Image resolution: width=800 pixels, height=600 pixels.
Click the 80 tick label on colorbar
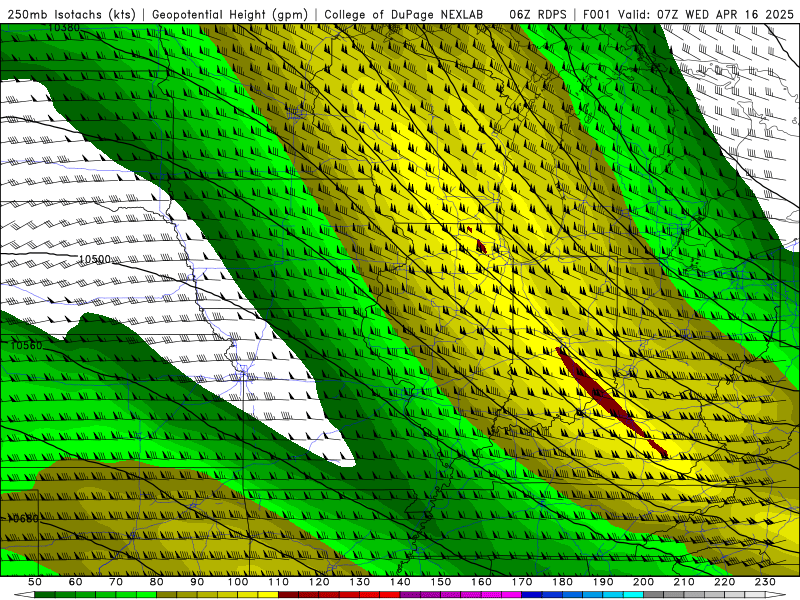157,582
